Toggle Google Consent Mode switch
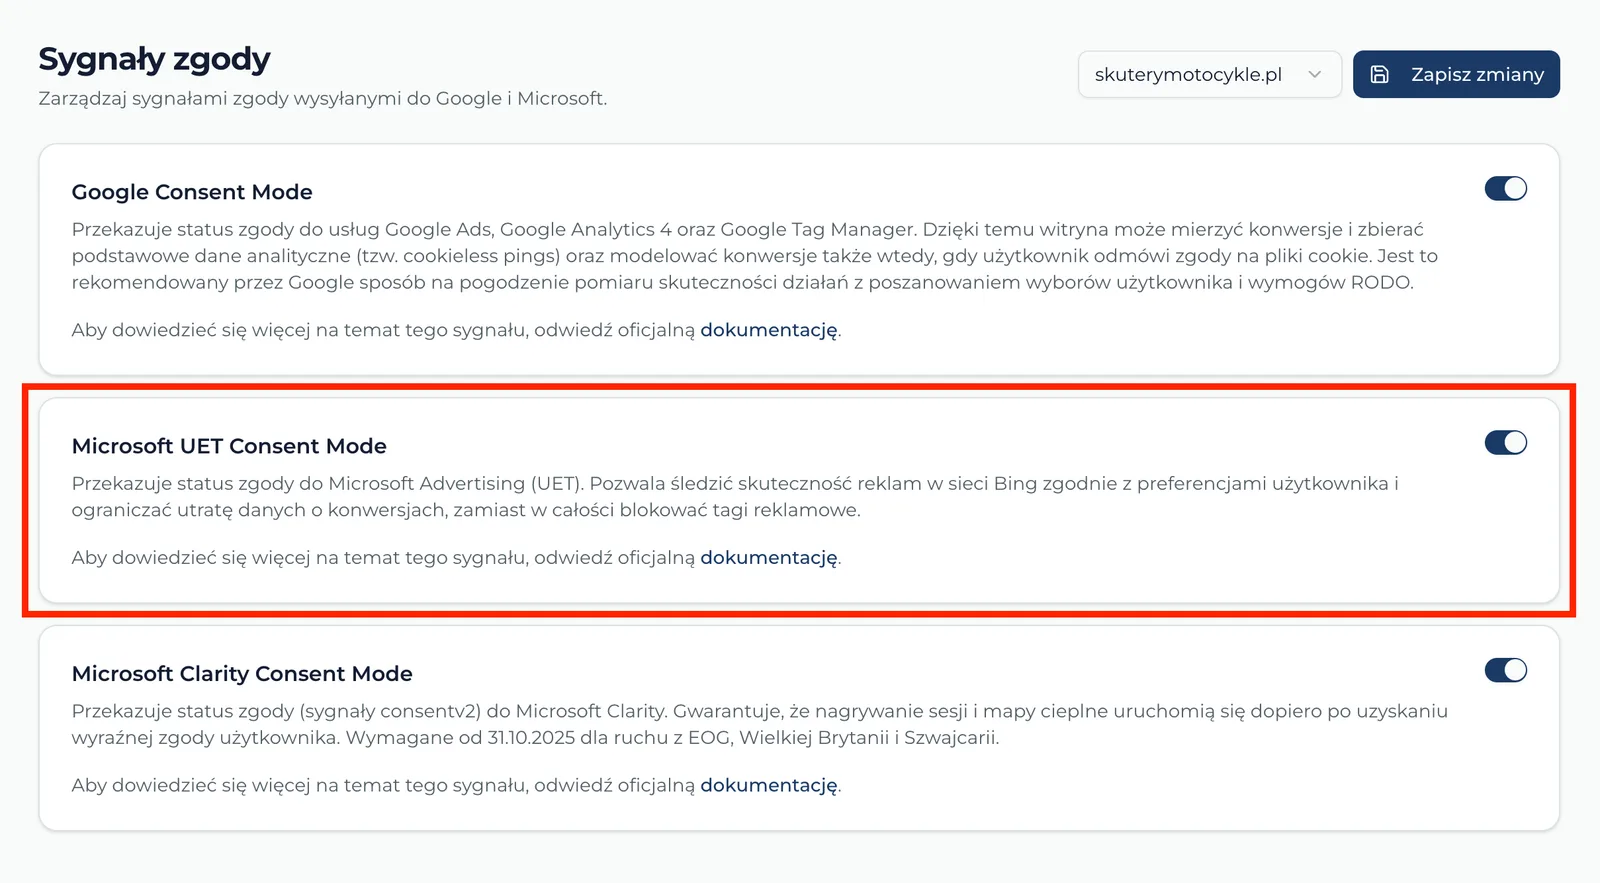1600x883 pixels. click(1506, 188)
